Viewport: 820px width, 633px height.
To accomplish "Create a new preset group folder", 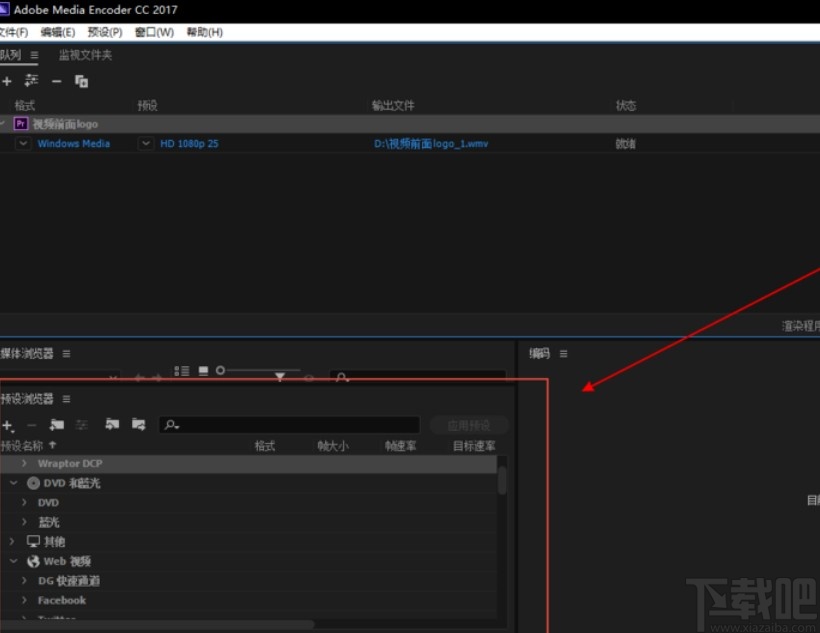I will click(57, 425).
